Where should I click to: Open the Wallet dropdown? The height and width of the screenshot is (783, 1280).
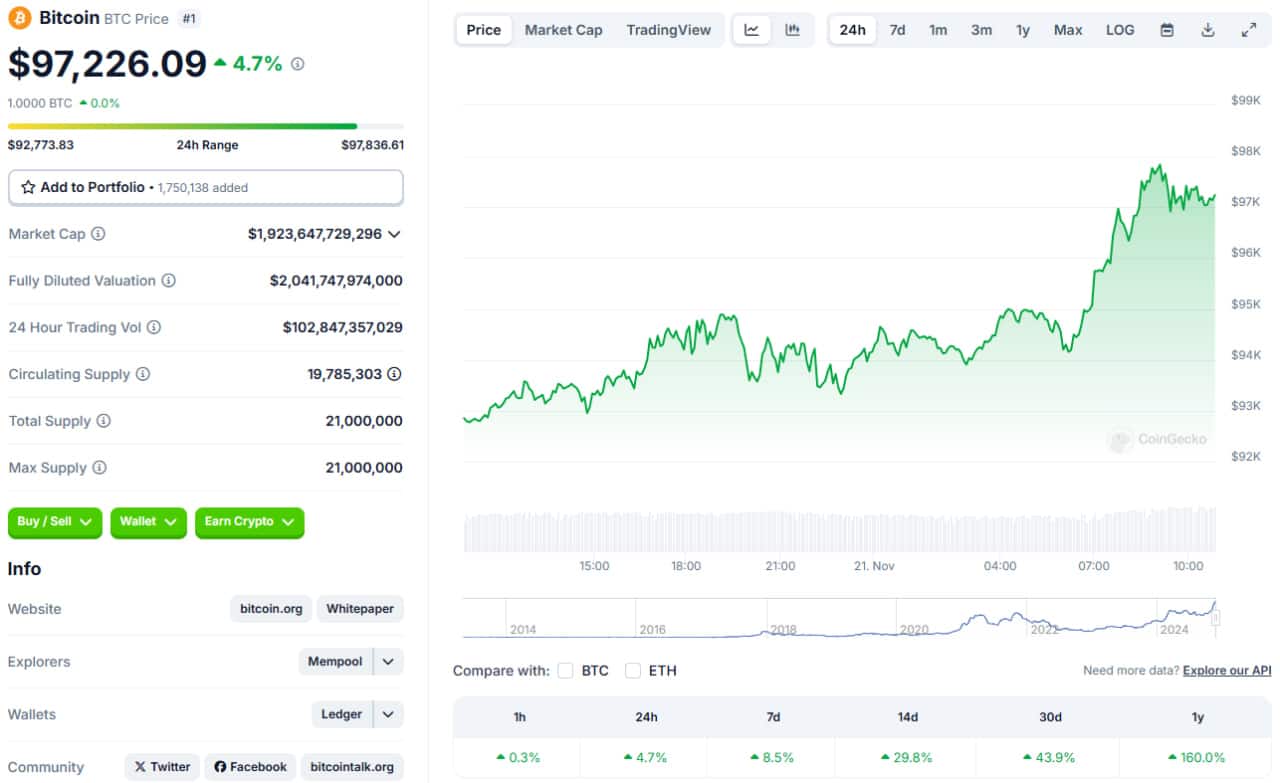[148, 522]
